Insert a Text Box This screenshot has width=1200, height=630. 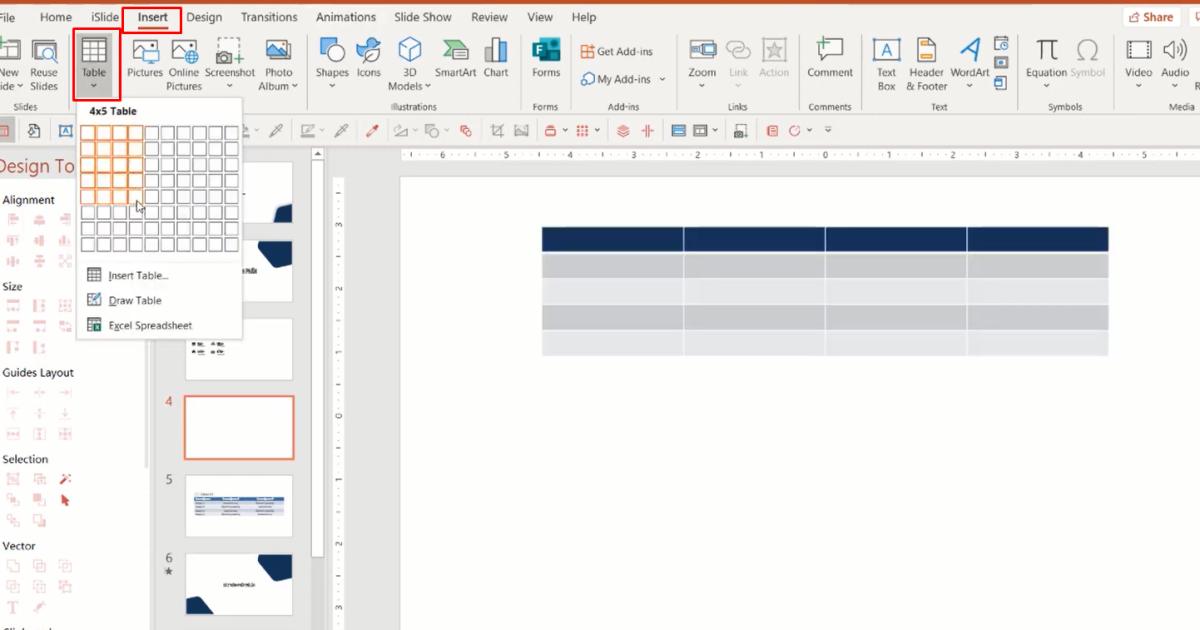pyautogui.click(x=887, y=64)
